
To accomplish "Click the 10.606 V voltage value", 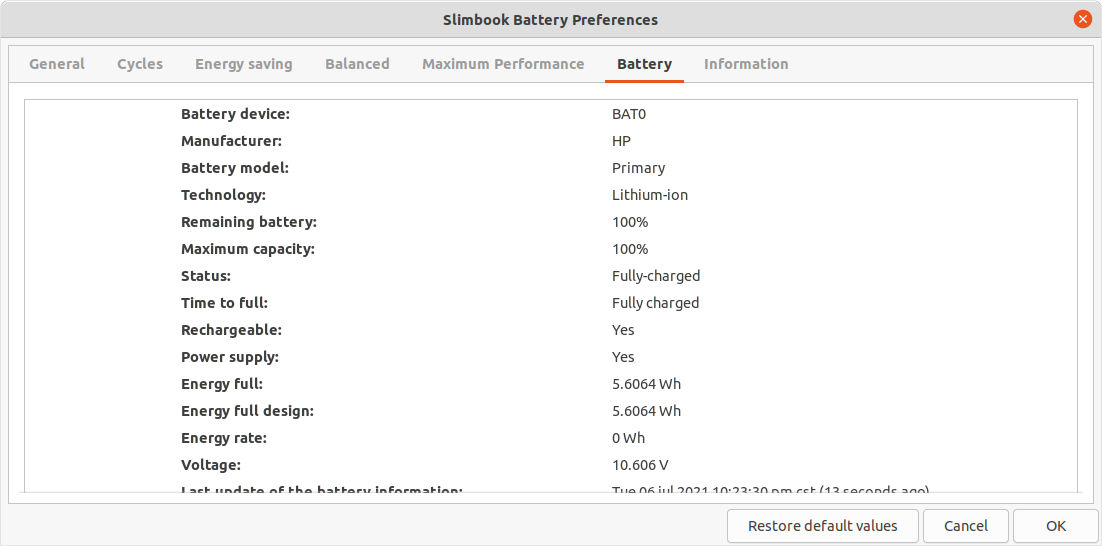I will coord(640,465).
